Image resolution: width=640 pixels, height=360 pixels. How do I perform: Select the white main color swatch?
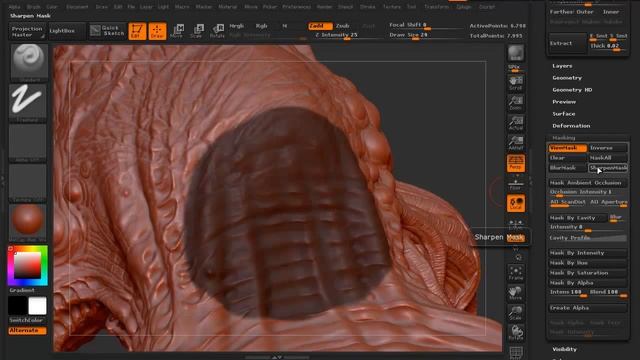37,306
